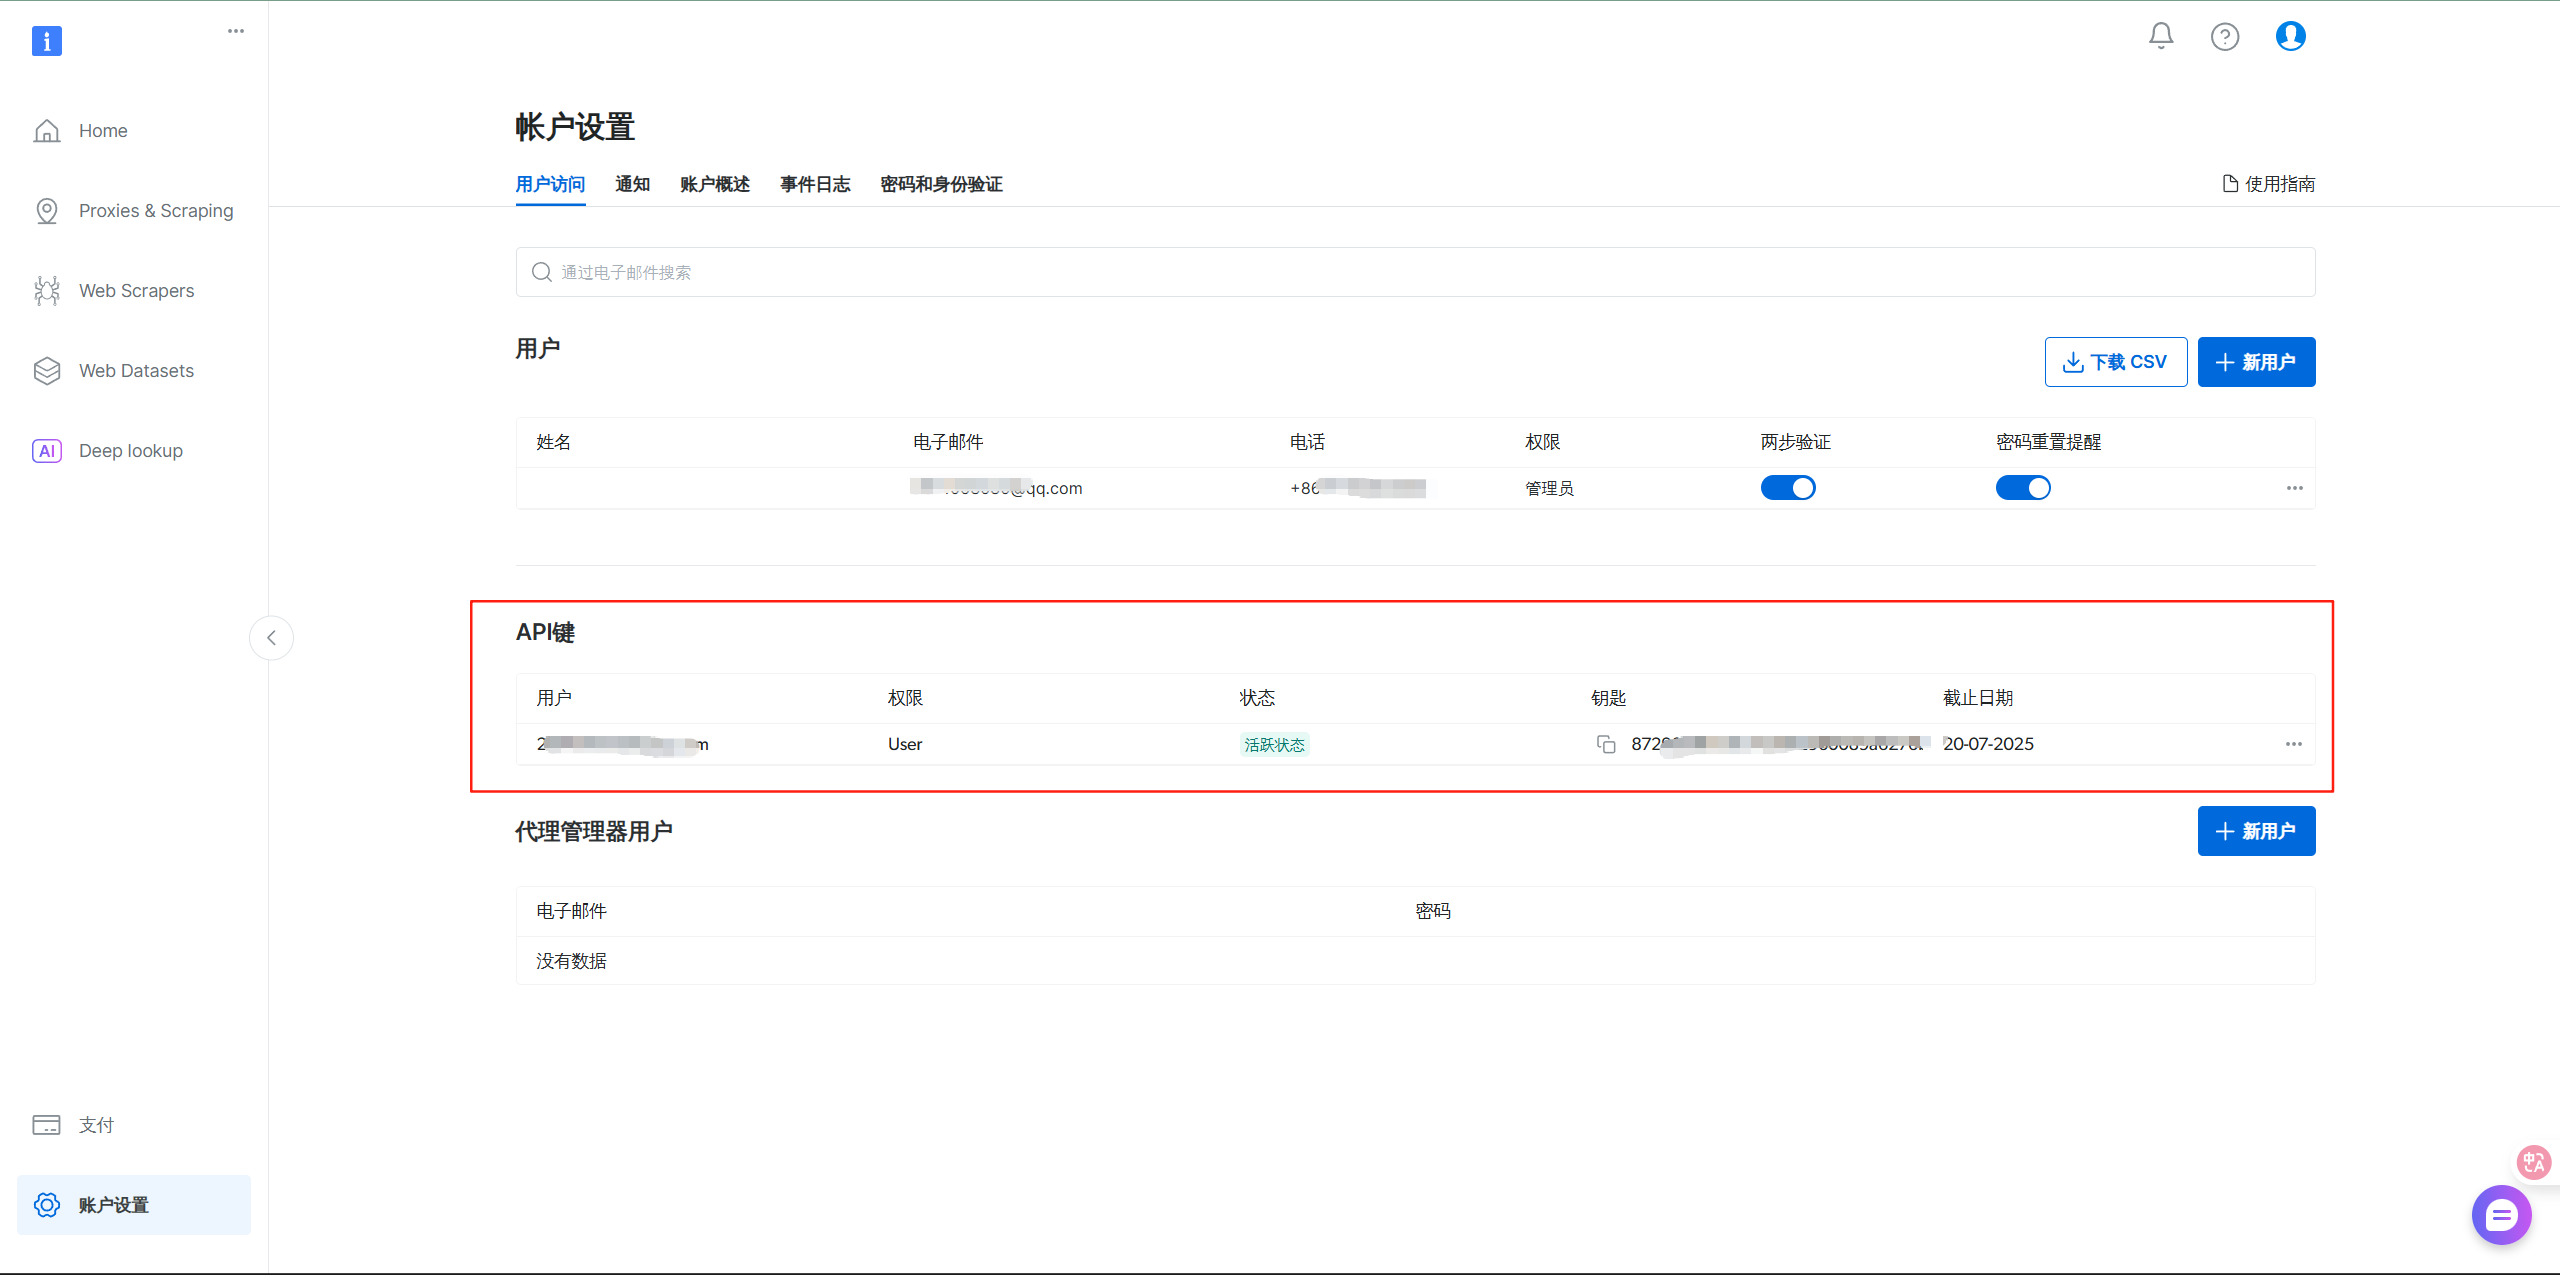The height and width of the screenshot is (1275, 2560).
Task: Switch to the 通知 tab
Action: 632,184
